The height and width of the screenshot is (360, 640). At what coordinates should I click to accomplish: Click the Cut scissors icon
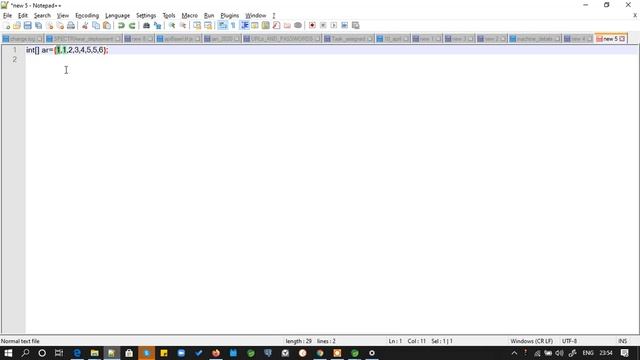click(x=85, y=26)
